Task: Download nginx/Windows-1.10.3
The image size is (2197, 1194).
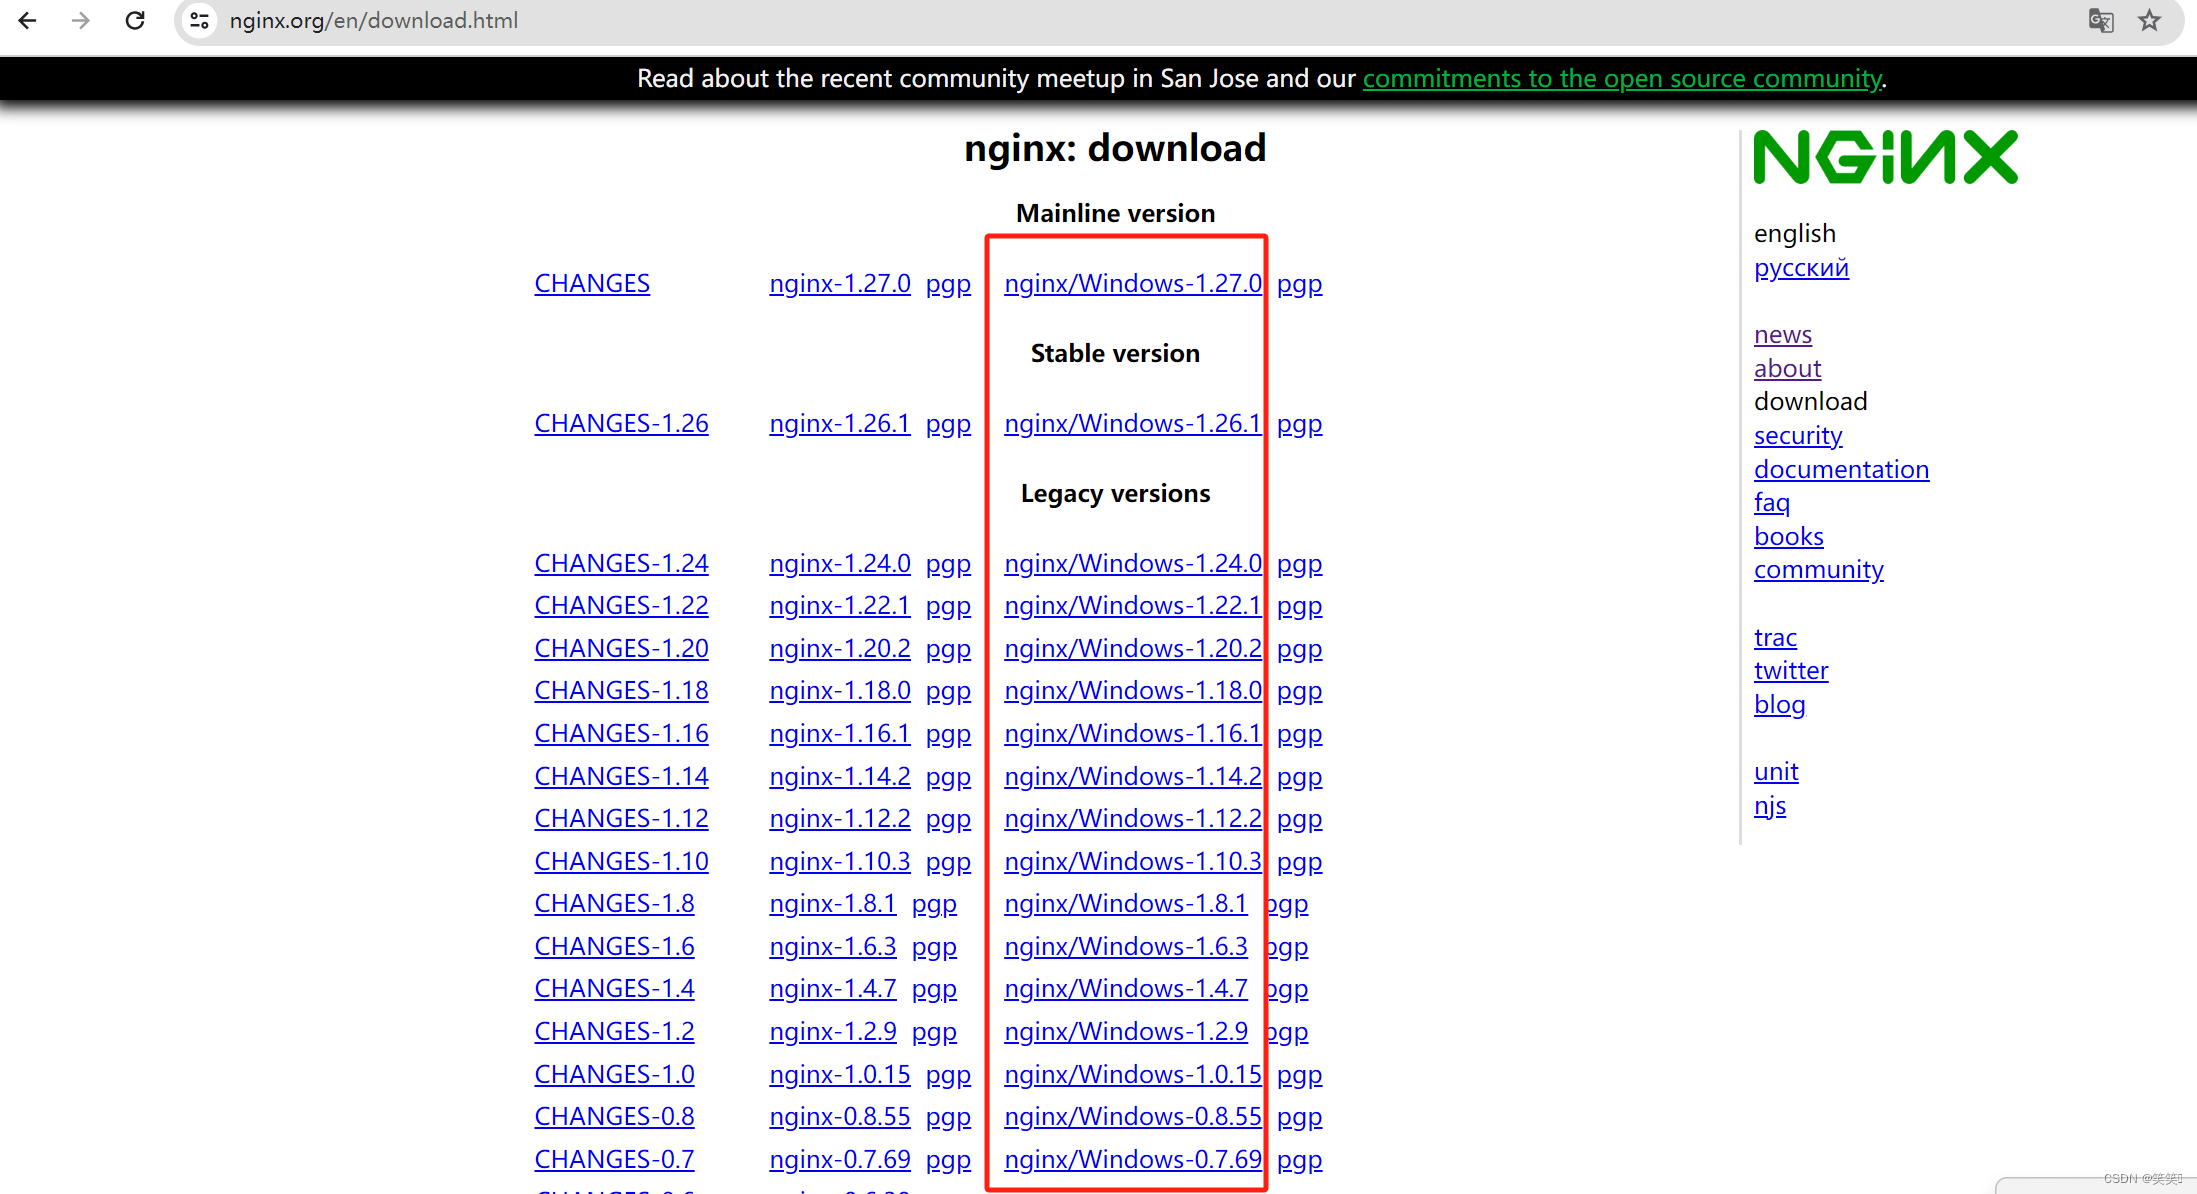Action: [x=1133, y=861]
